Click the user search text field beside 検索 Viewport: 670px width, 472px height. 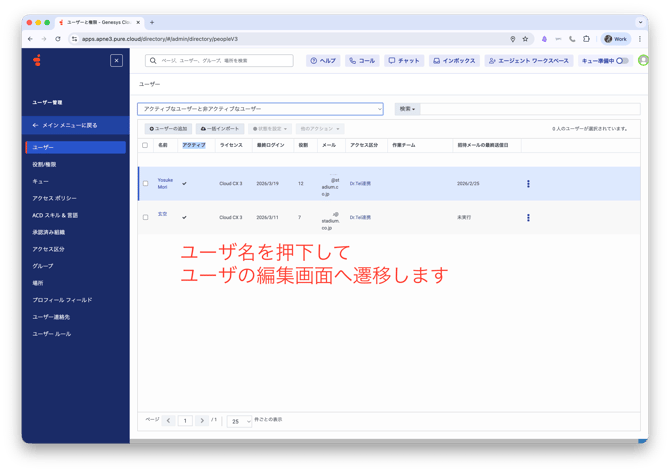tap(530, 109)
